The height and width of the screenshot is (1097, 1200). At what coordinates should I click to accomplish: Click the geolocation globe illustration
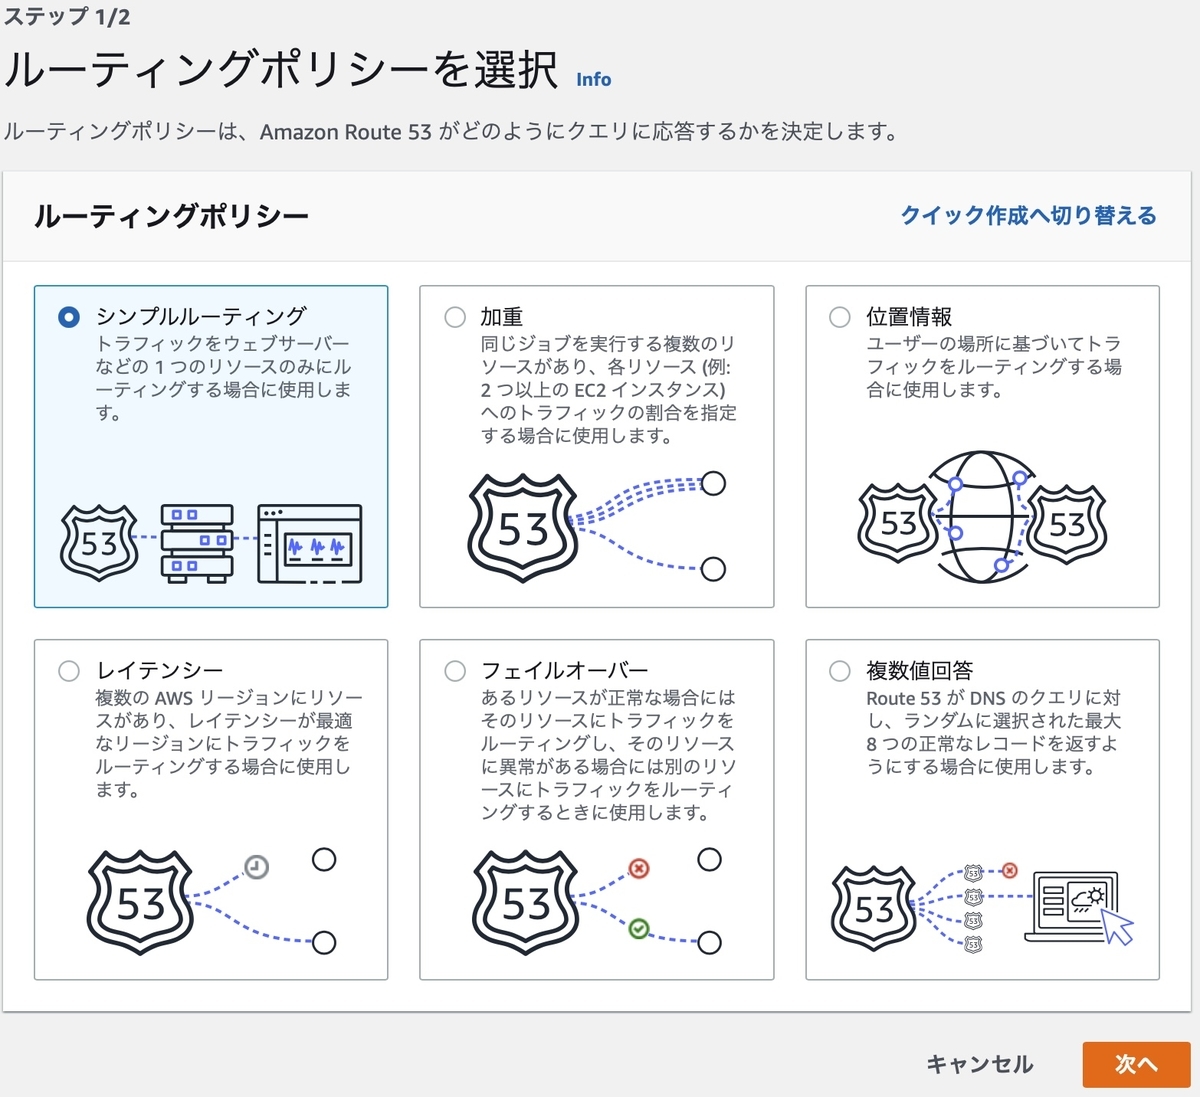point(982,517)
